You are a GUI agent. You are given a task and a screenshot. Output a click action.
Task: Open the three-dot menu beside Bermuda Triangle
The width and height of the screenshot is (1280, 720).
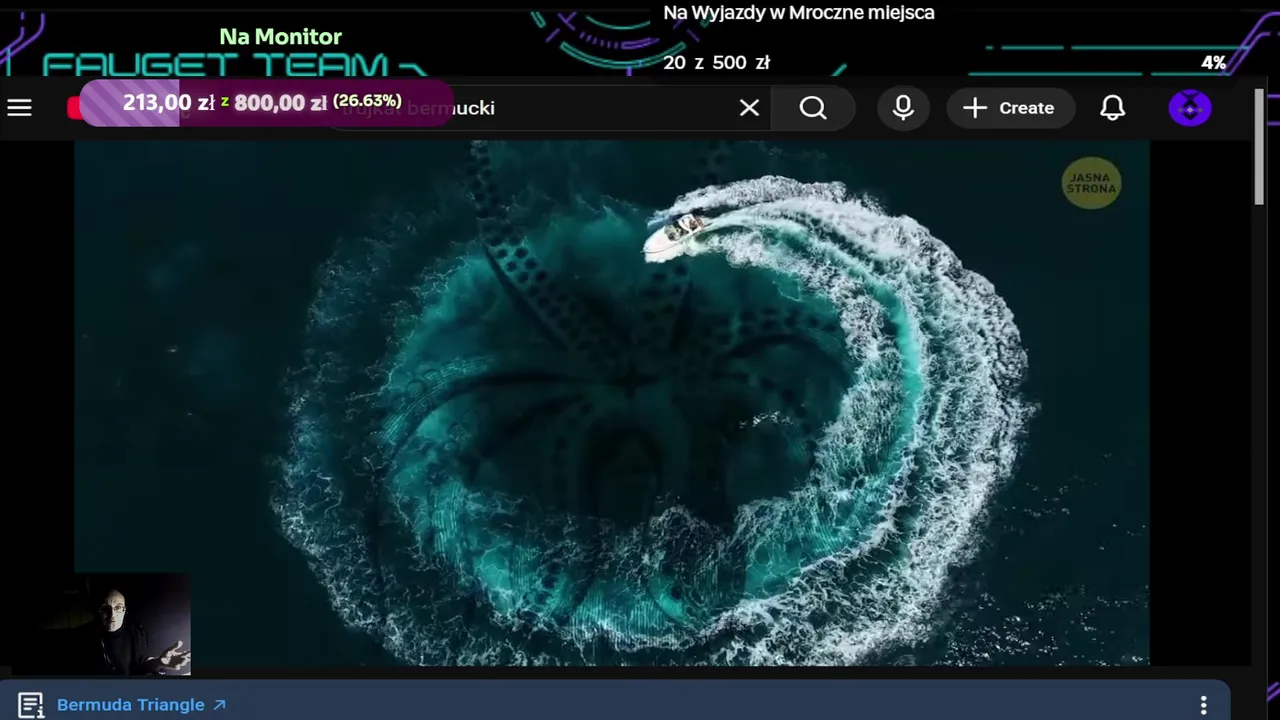point(1204,705)
